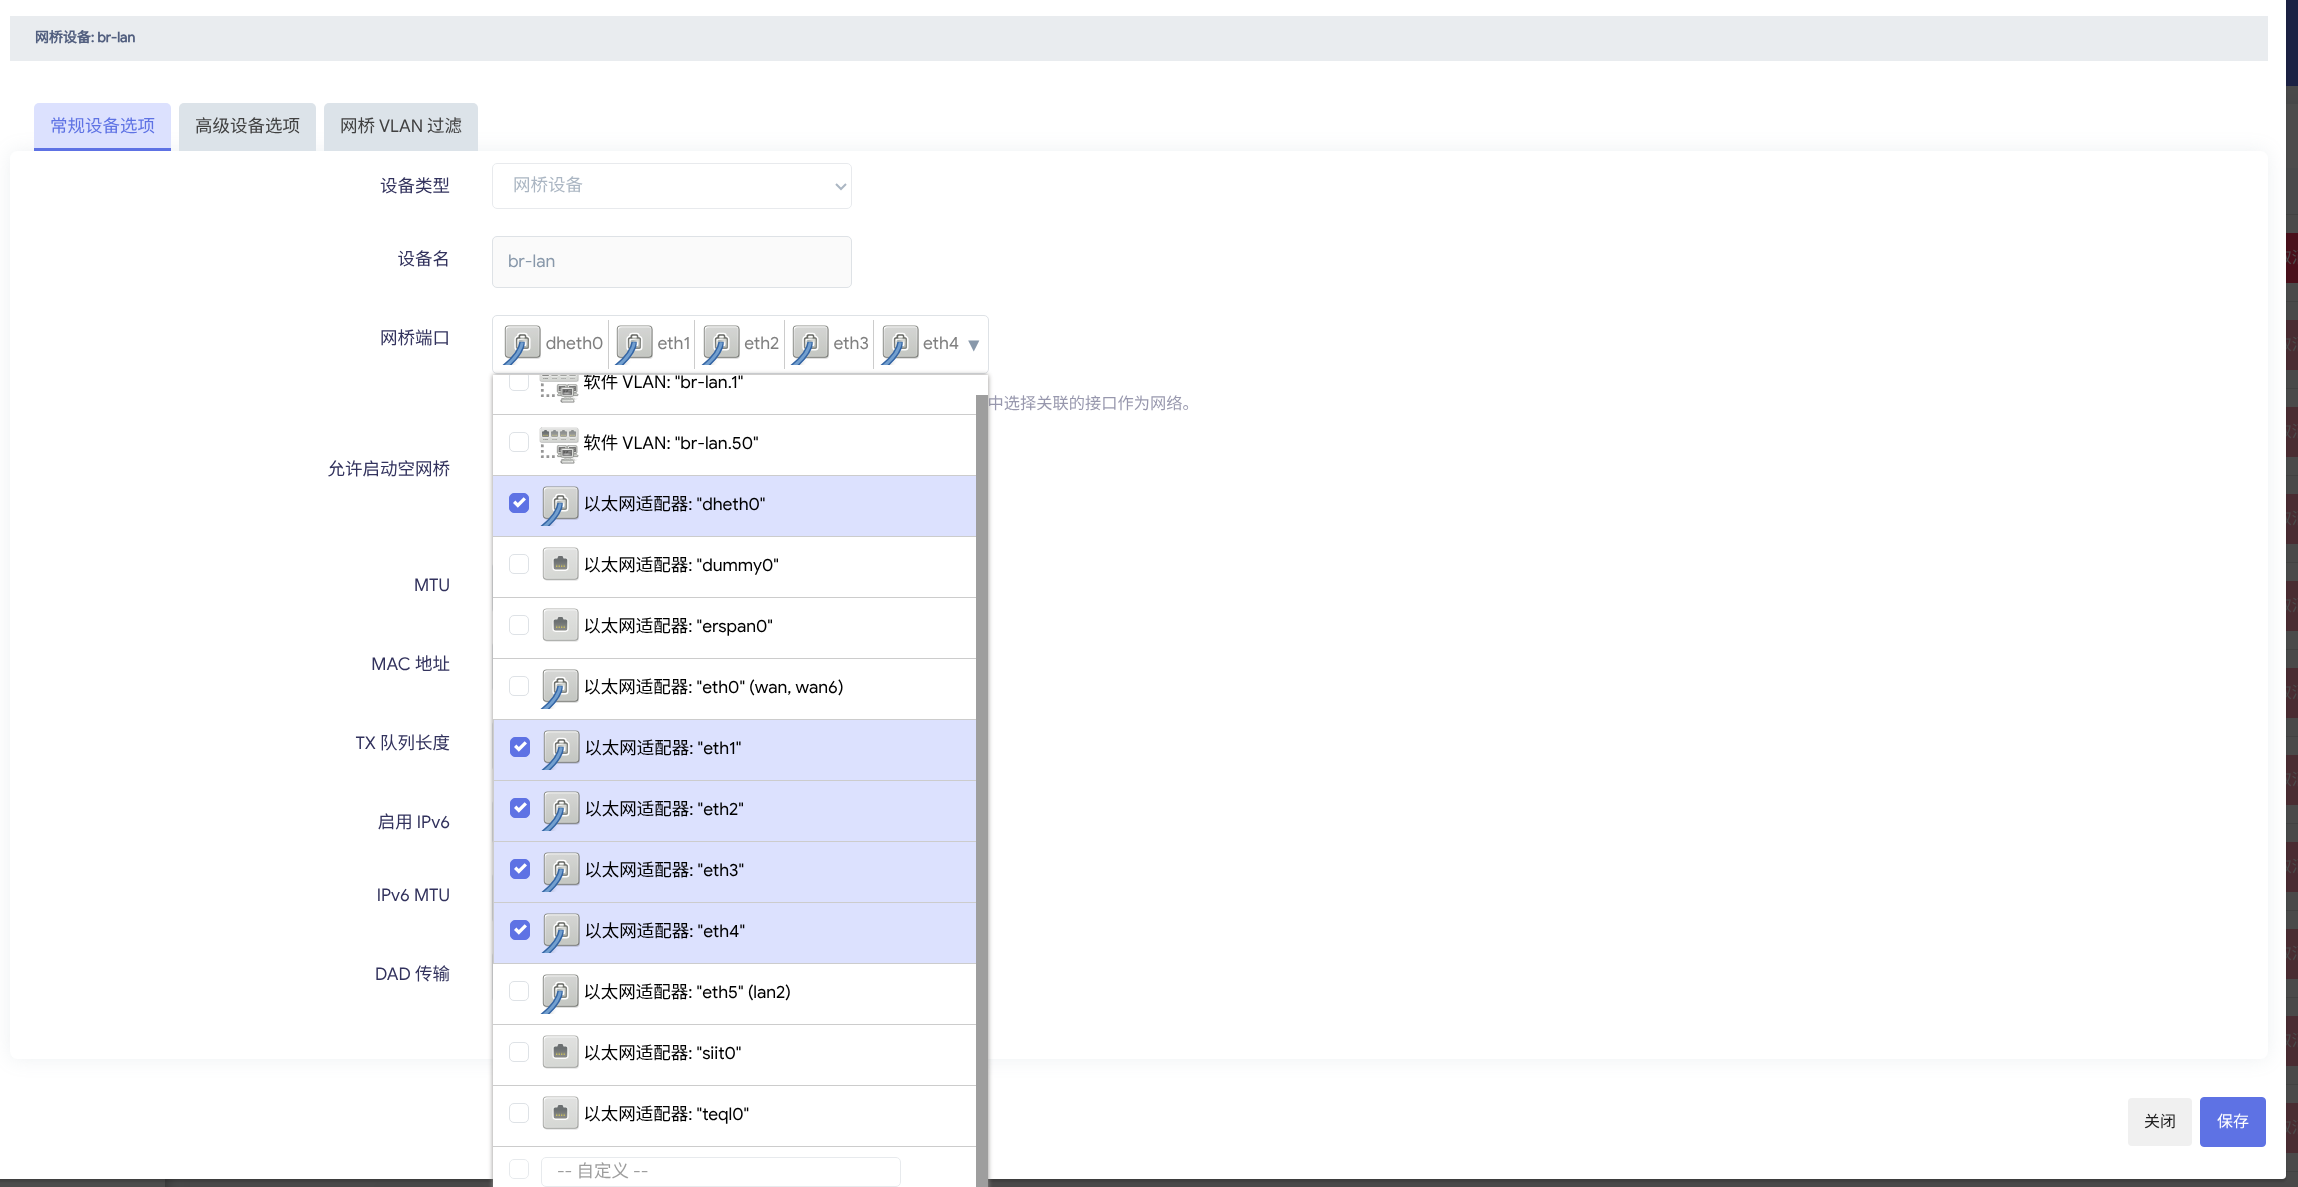Click the dheth0 port icon in bridge ports field
Screen dimensions: 2298x1187
point(521,343)
